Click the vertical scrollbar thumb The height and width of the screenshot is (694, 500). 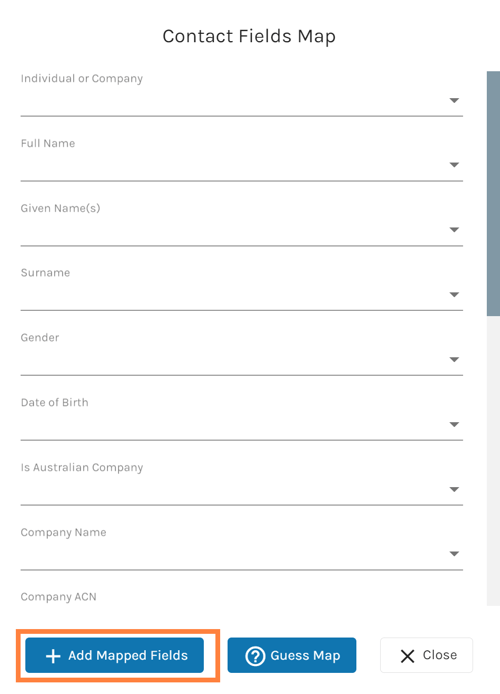coord(493,193)
